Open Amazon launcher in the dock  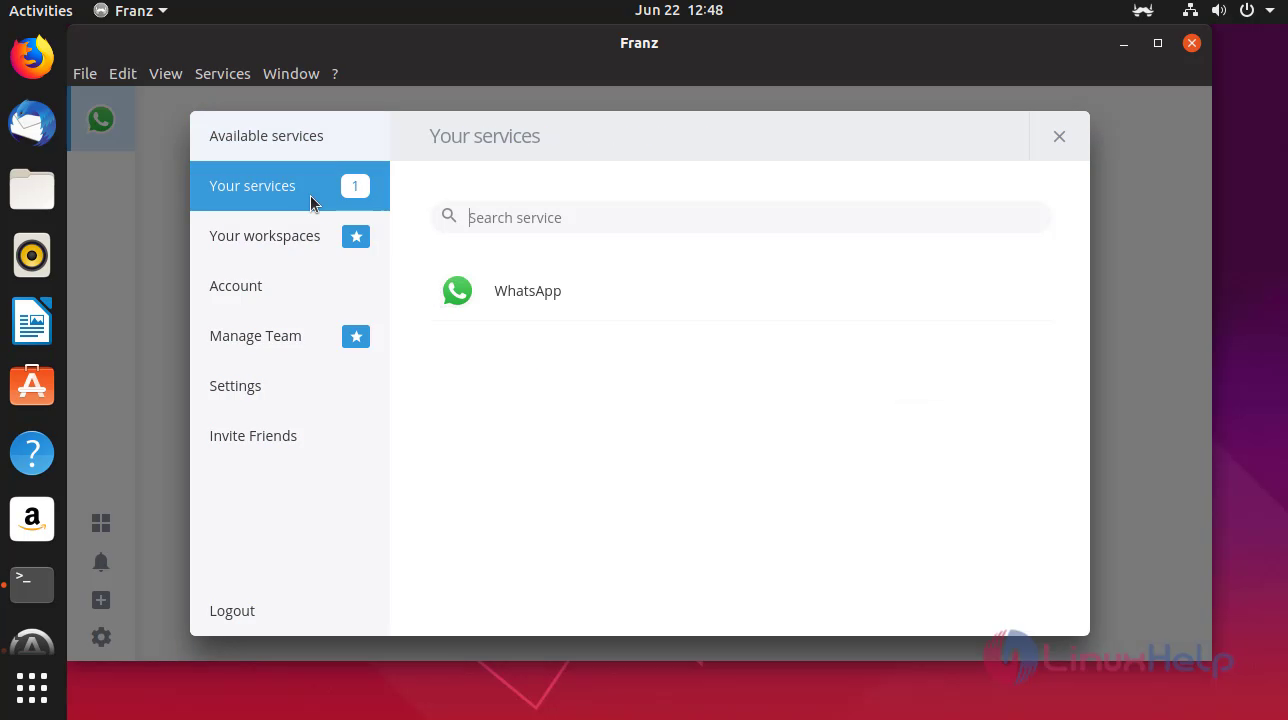point(32,519)
